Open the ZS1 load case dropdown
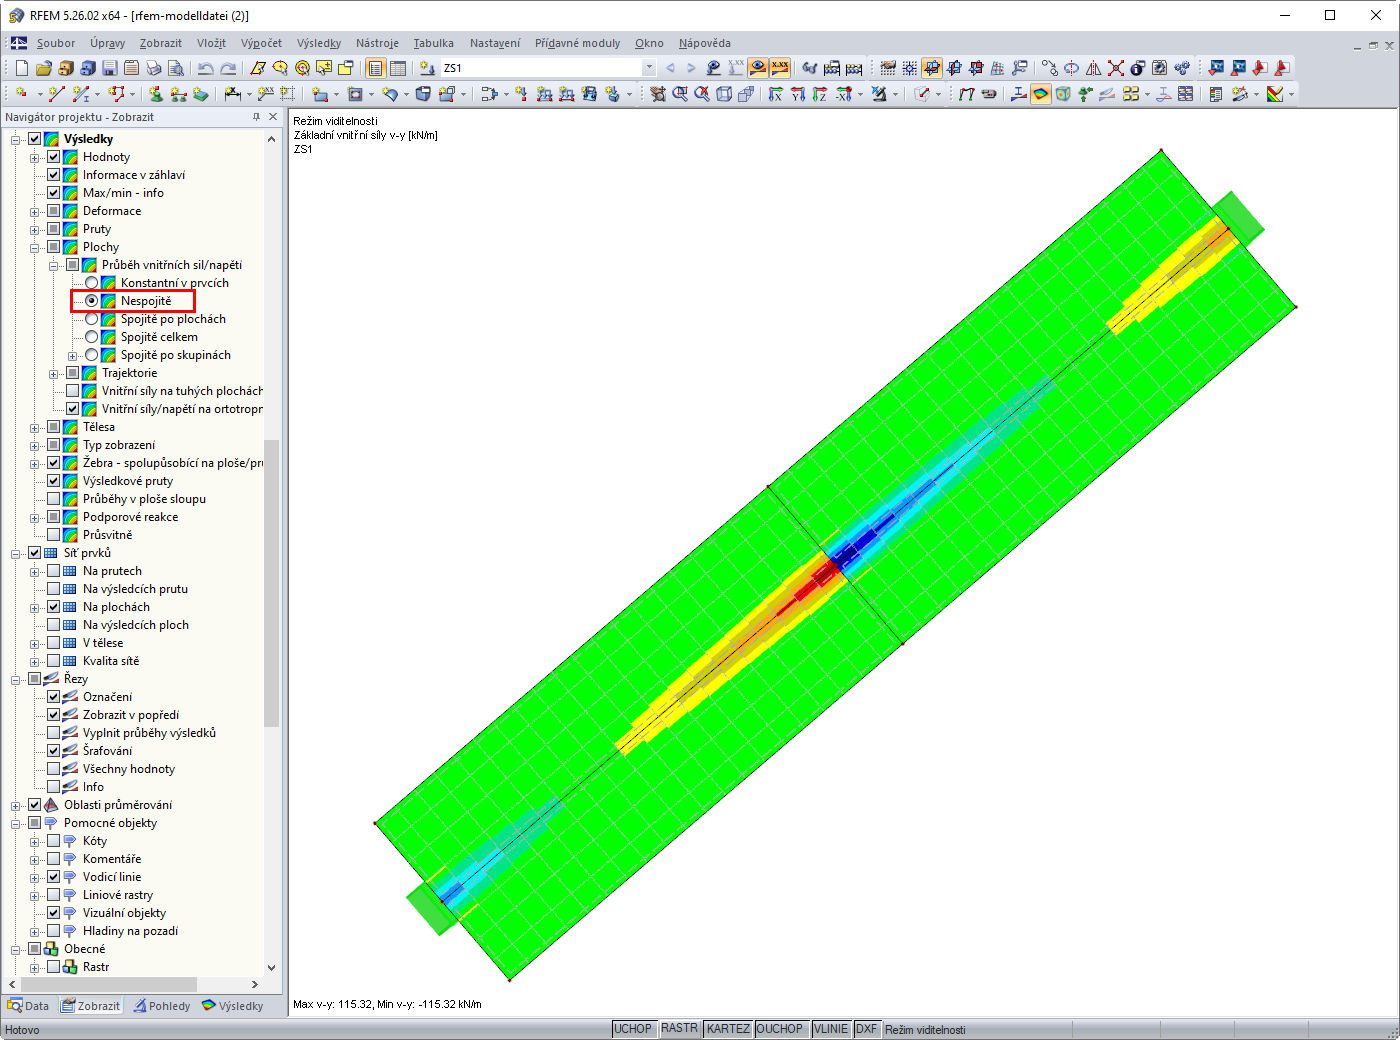The image size is (1400, 1040). click(x=649, y=68)
